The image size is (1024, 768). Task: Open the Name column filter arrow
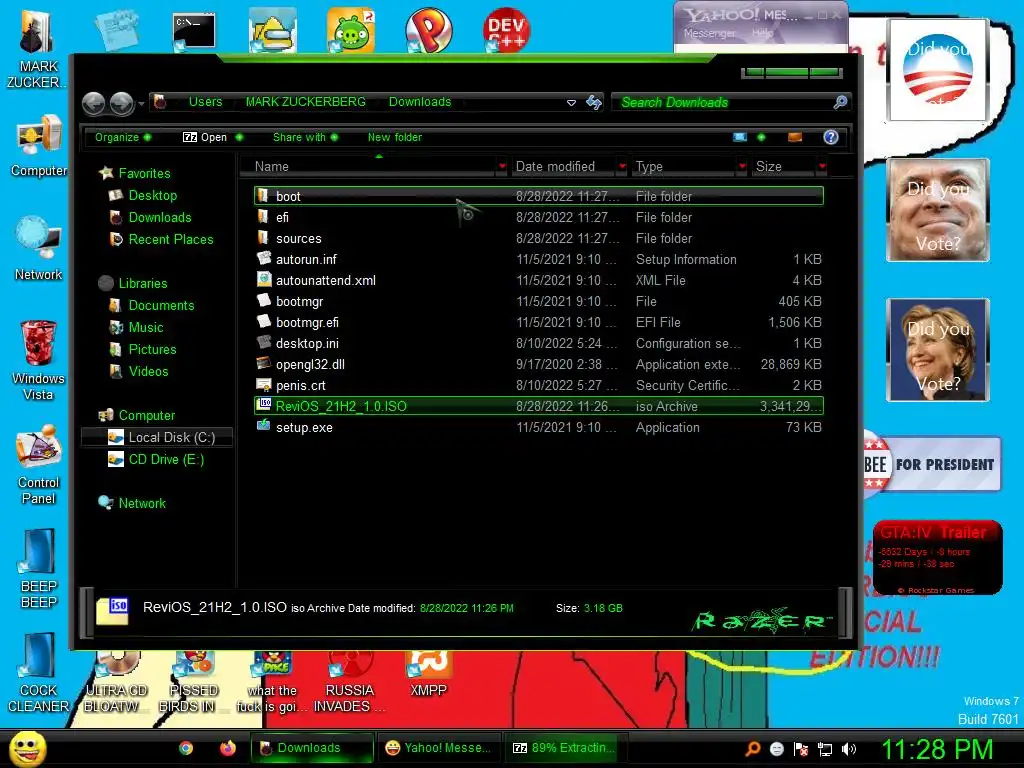point(502,167)
